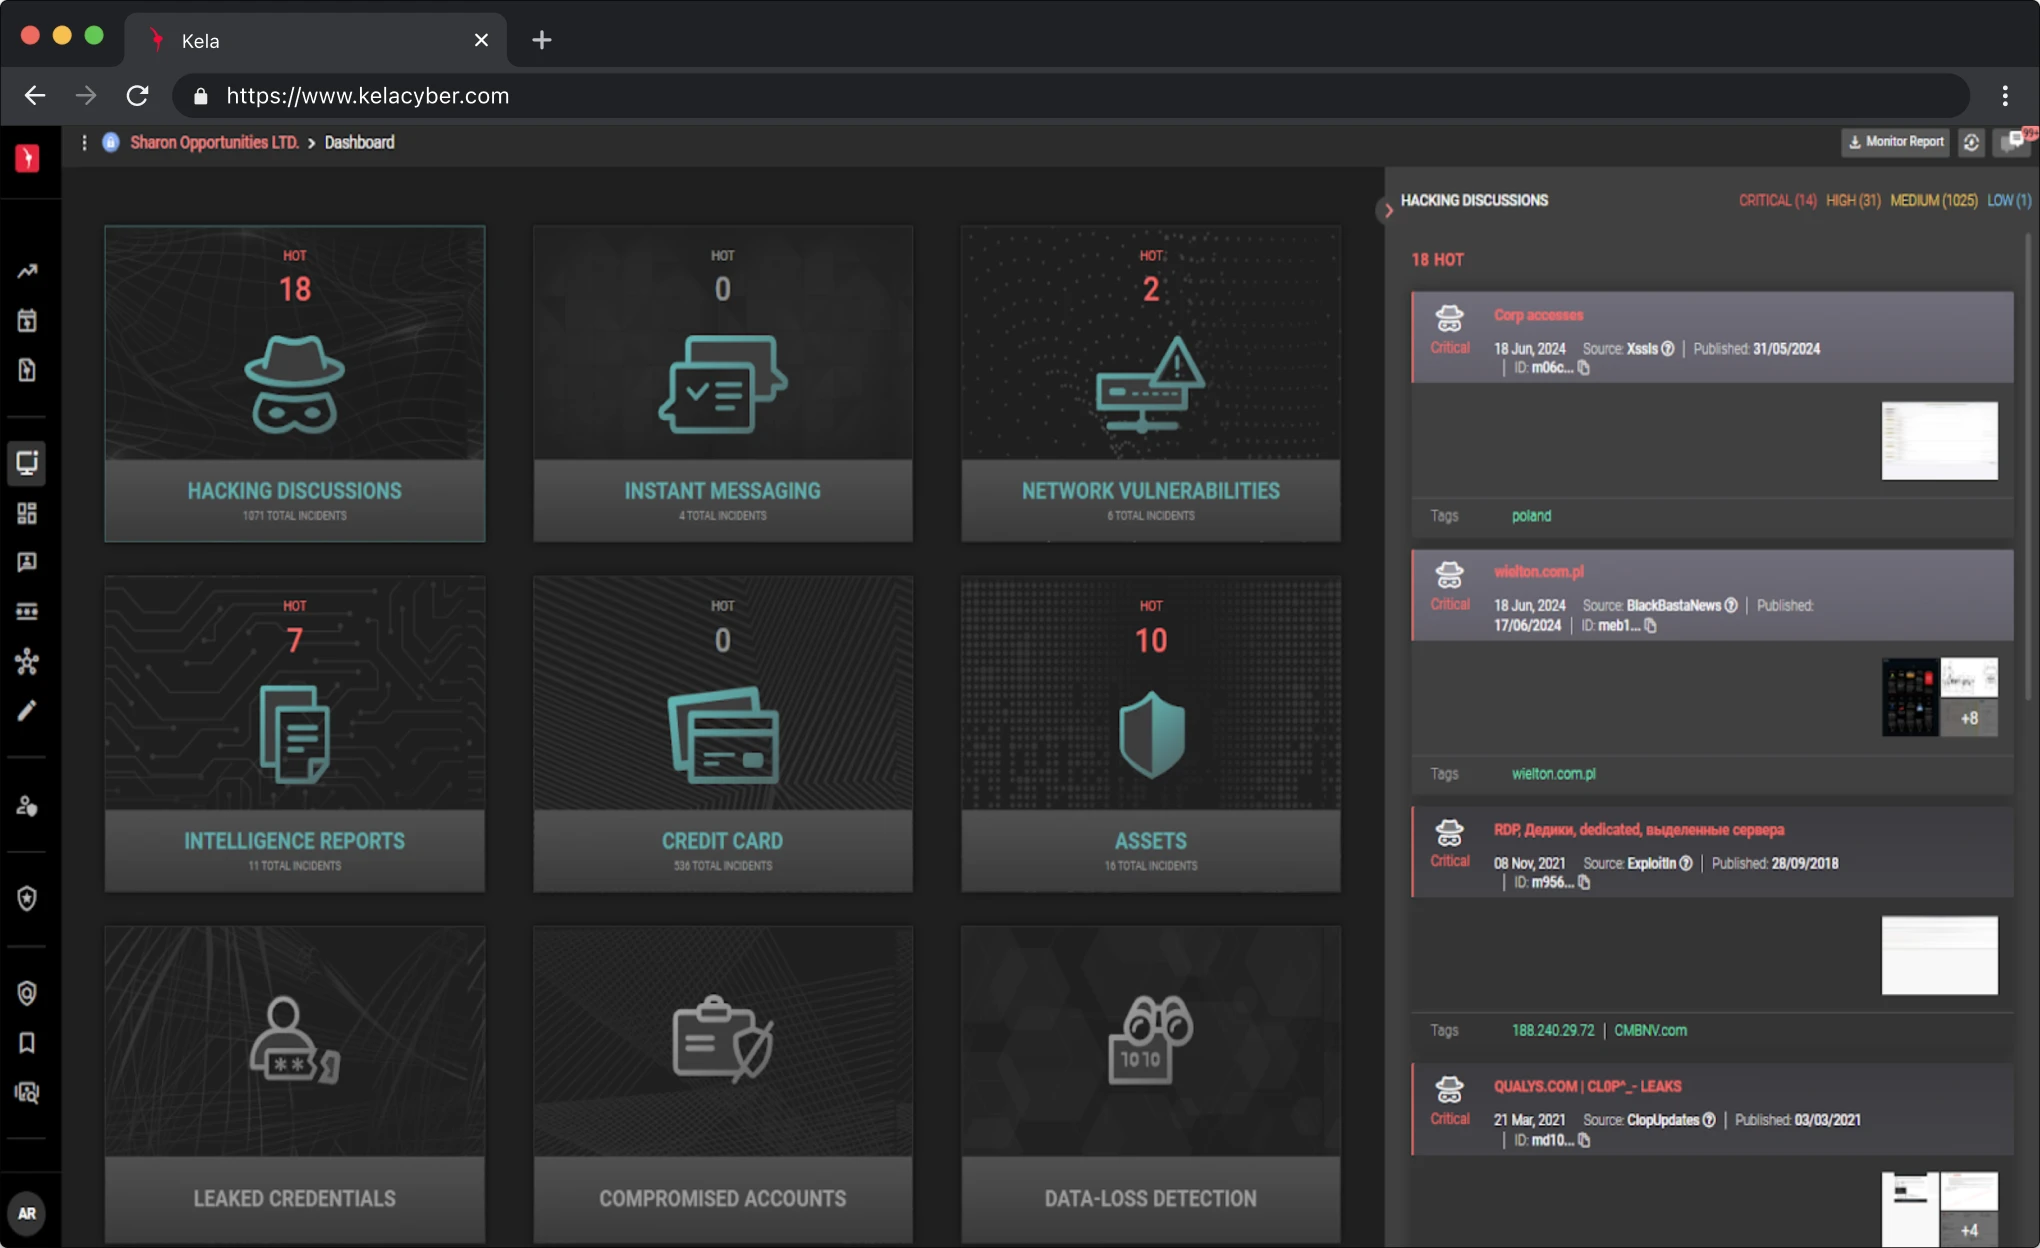Open the wielton.com.pl incident title
Image resolution: width=2040 pixels, height=1248 pixels.
point(1538,572)
